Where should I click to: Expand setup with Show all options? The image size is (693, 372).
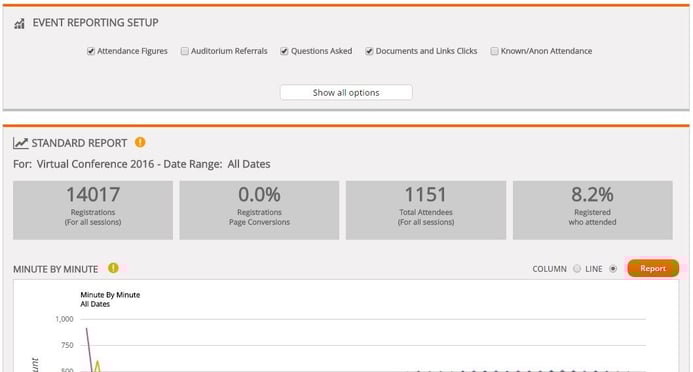click(x=346, y=92)
